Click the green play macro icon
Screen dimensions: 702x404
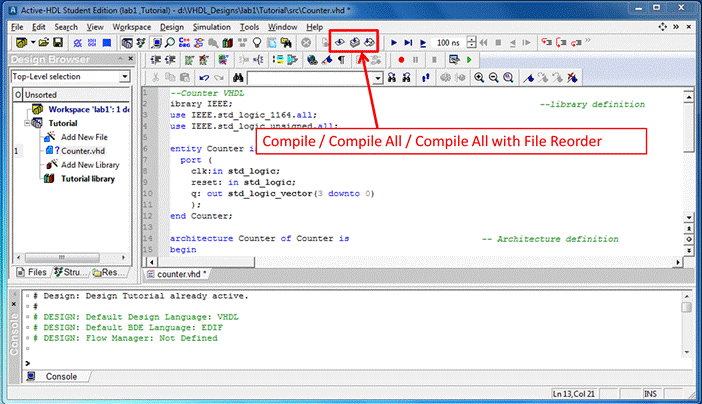469,60
